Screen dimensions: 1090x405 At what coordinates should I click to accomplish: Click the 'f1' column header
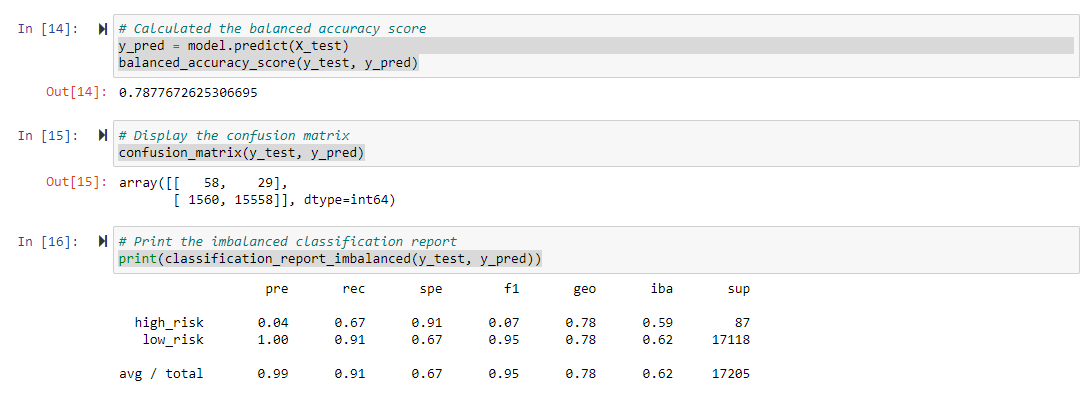(511, 289)
